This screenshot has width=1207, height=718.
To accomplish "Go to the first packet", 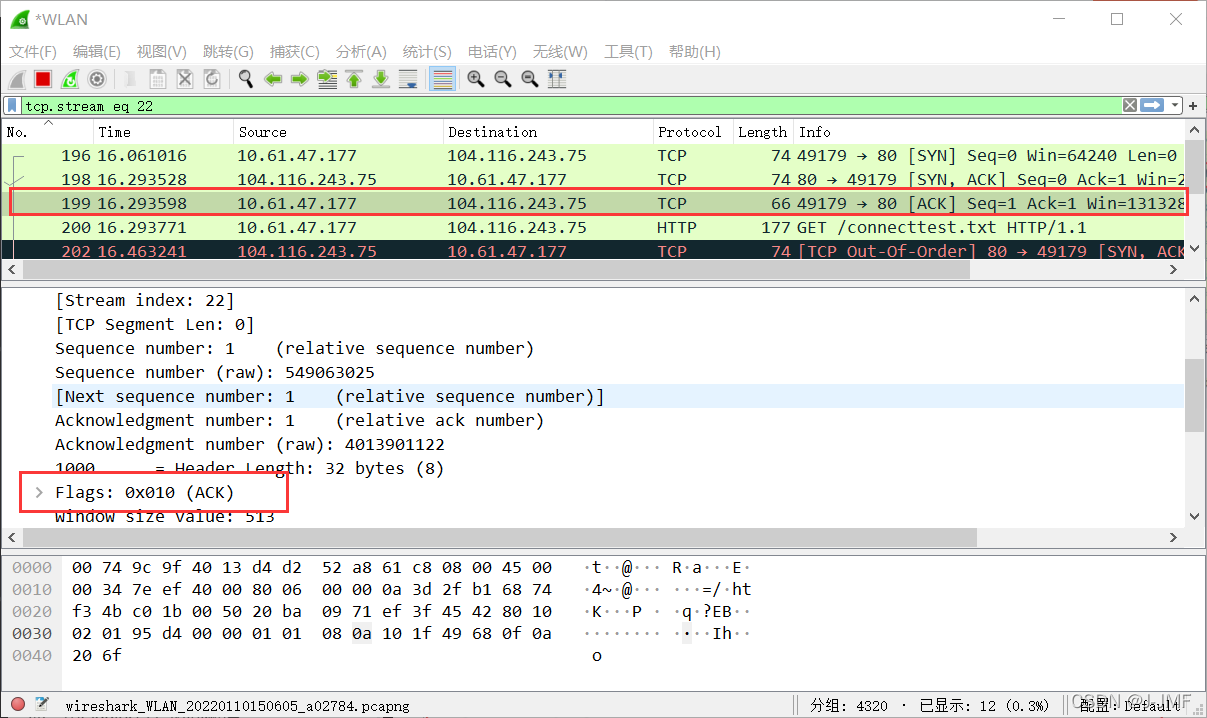I will tap(354, 79).
